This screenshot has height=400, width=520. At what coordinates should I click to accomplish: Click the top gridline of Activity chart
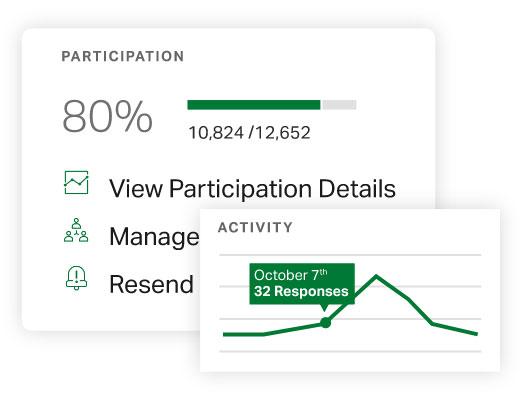click(x=350, y=255)
